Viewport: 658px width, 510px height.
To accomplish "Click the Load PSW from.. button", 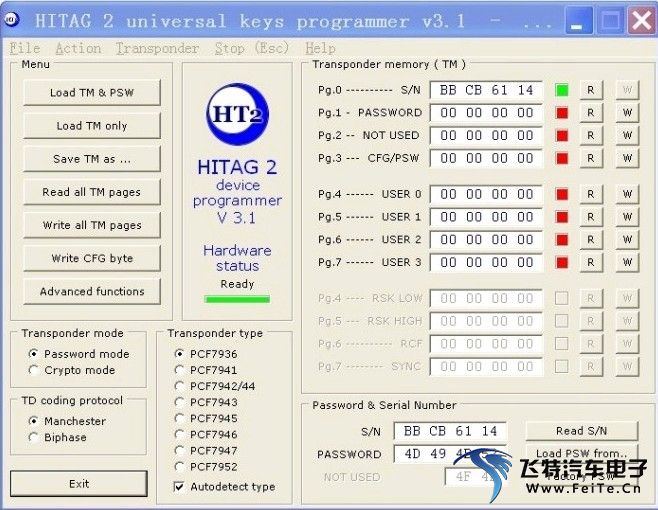I will 582,453.
